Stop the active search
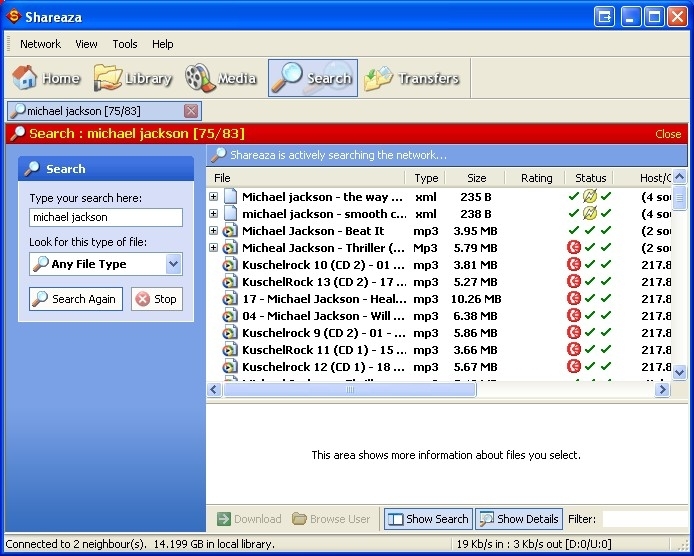This screenshot has width=694, height=556. 157,299
